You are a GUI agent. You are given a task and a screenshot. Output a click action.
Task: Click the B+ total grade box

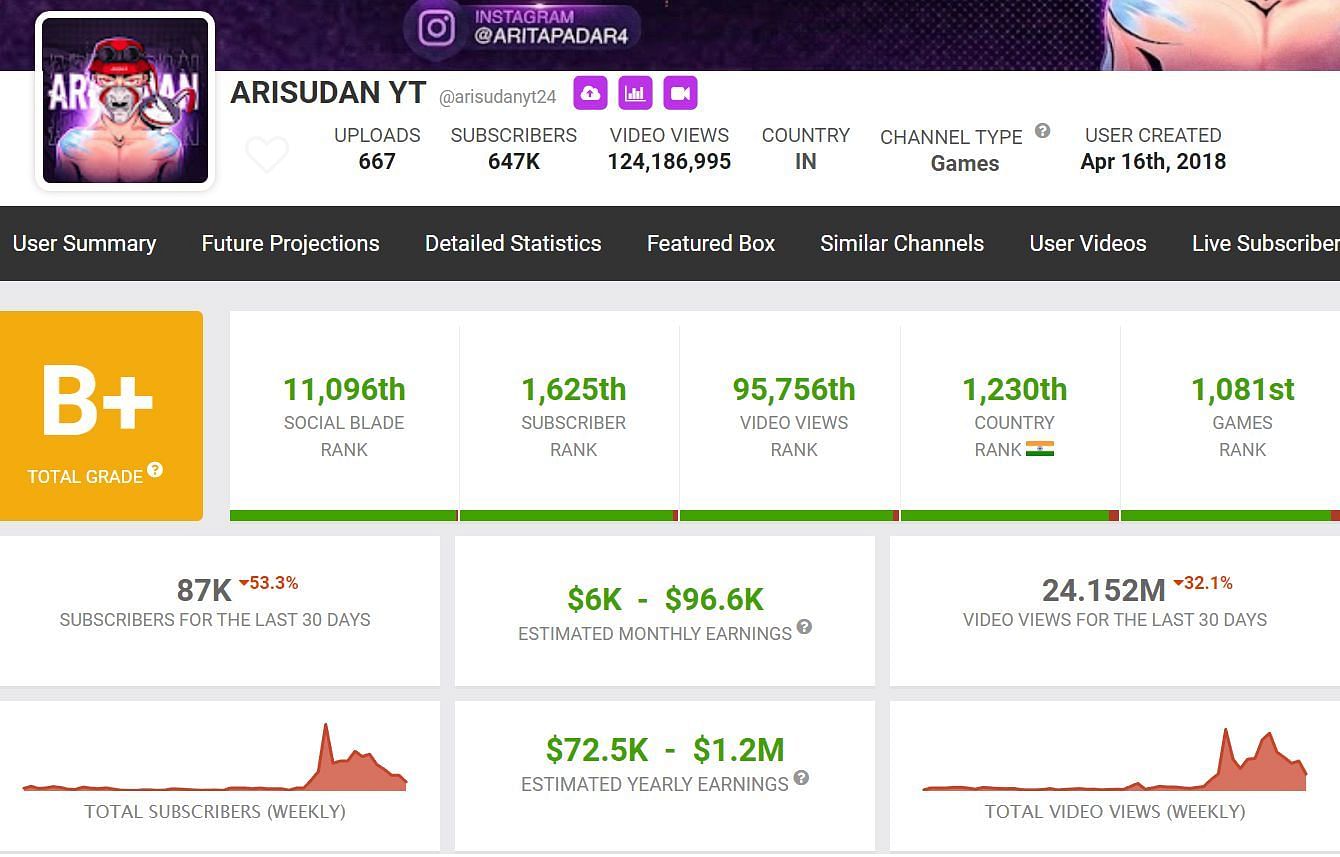[100, 416]
